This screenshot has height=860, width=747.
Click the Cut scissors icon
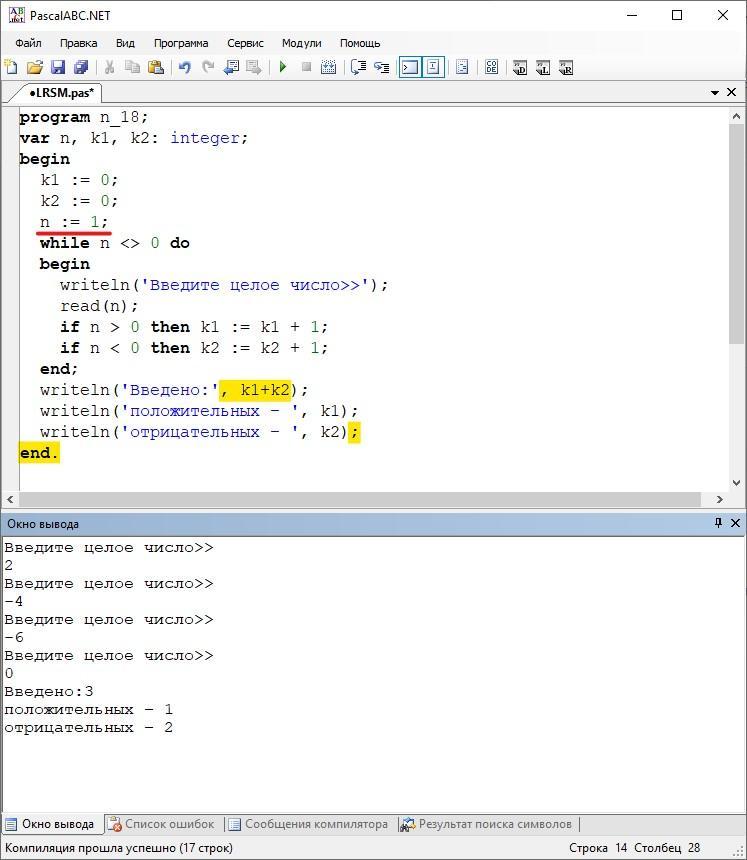[109, 67]
